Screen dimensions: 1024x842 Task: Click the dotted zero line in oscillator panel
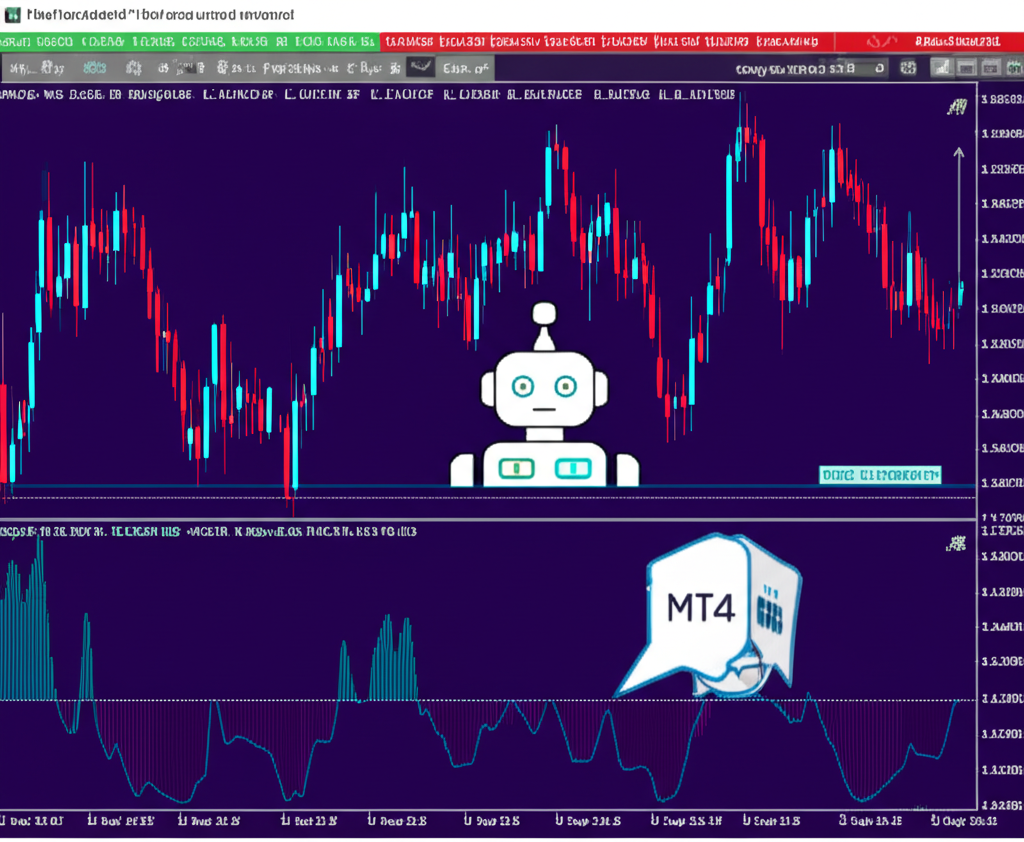point(500,699)
